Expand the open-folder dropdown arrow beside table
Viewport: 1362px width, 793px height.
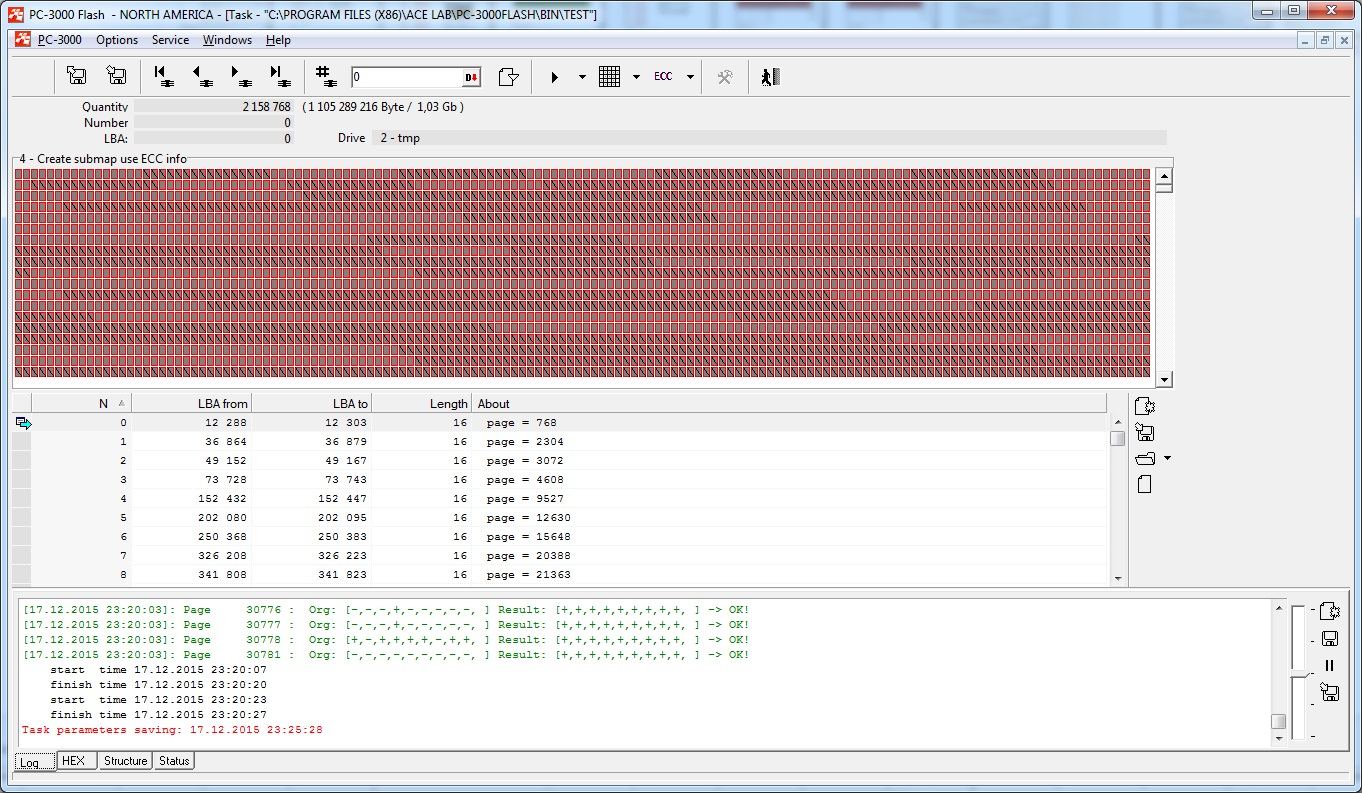pos(1167,459)
